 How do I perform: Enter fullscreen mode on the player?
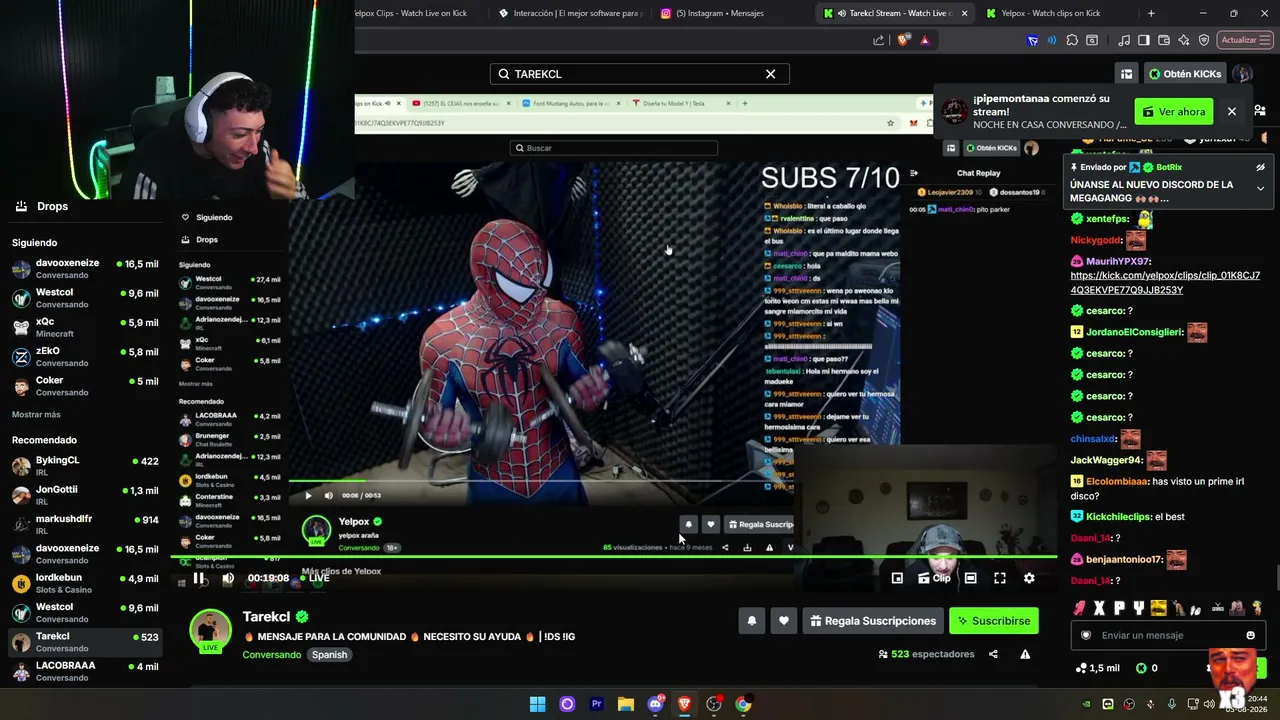pos(1000,578)
